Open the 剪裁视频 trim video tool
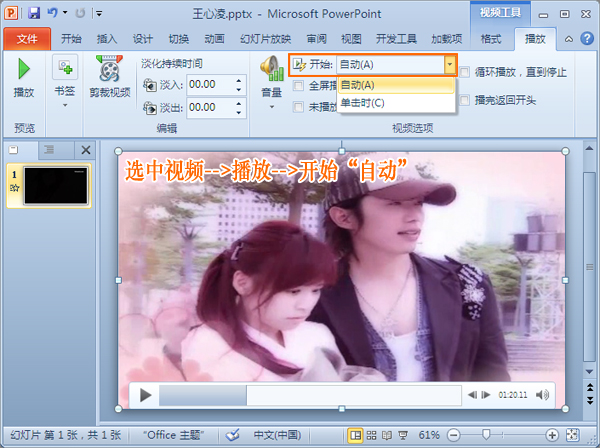Viewport: 600px width, 448px height. coord(110,77)
